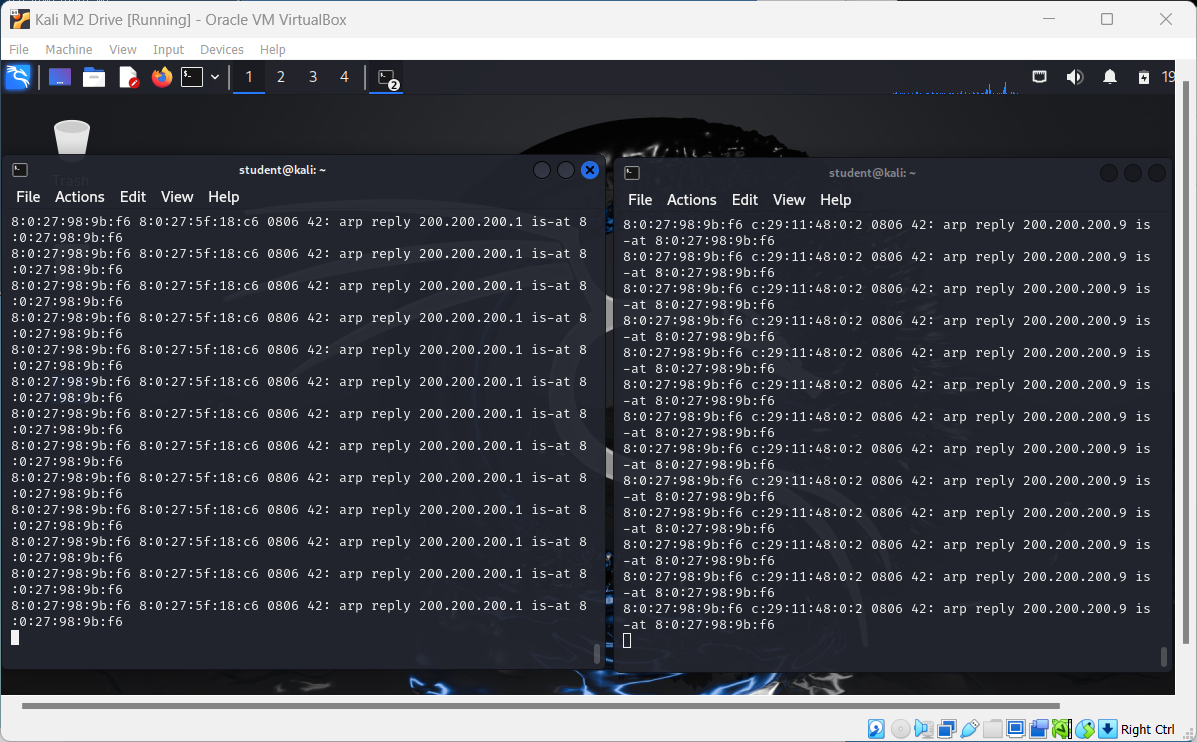The height and width of the screenshot is (742, 1197).
Task: Open a terminal emulator from the panel launcher
Action: 192,77
